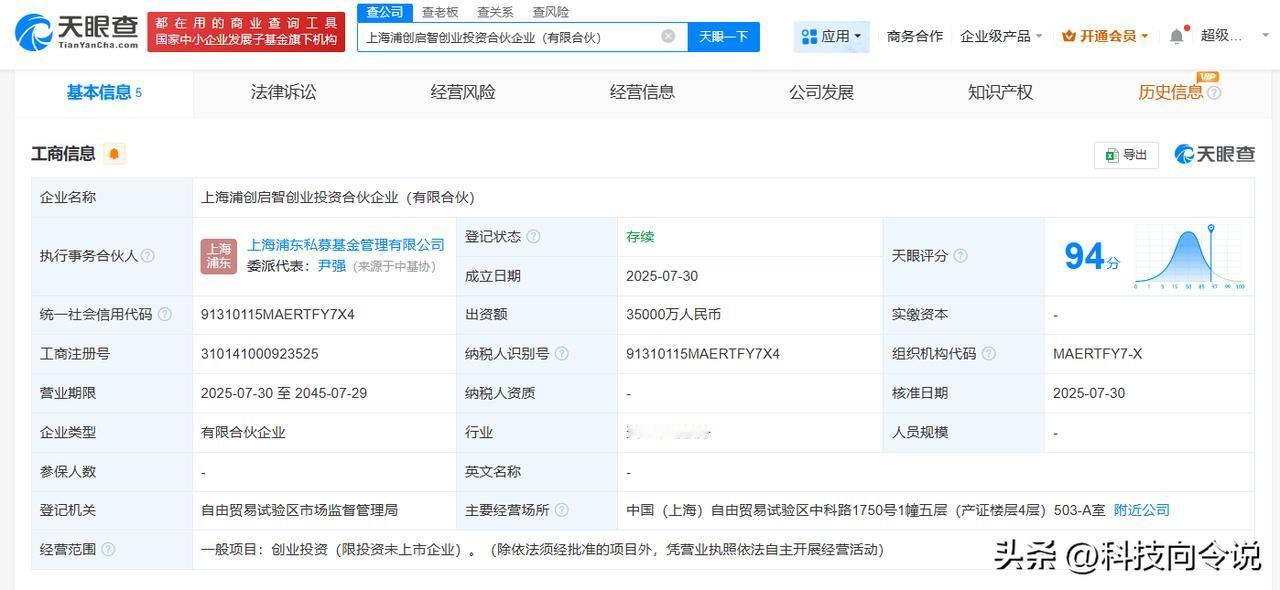
Task: Click the orange alert bell beside 工商信息
Action: (x=114, y=153)
